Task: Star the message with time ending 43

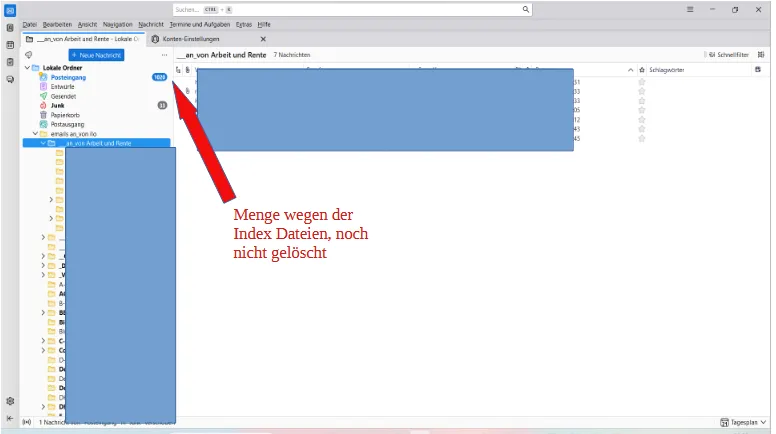Action: point(642,129)
